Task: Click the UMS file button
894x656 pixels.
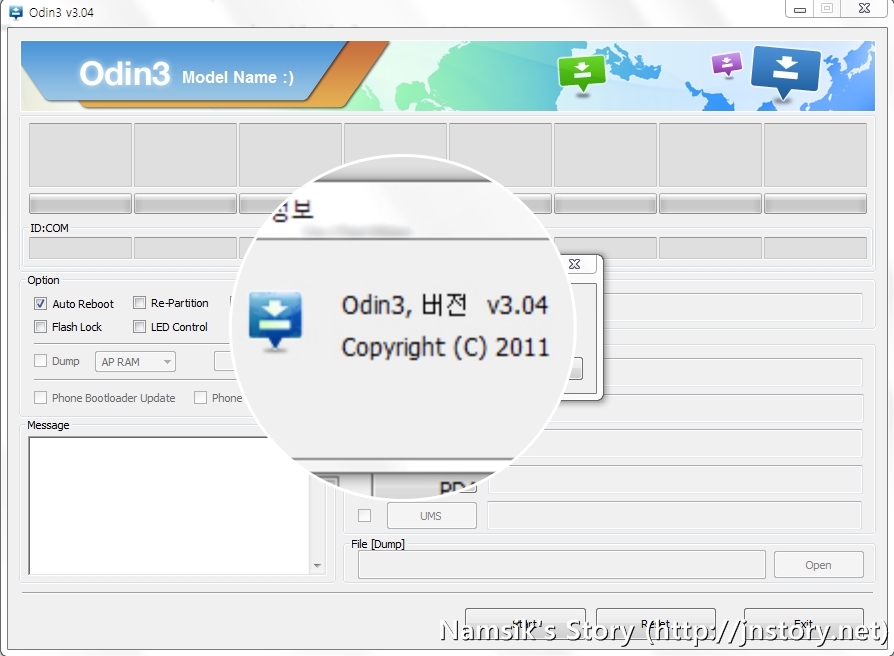Action: 431,516
